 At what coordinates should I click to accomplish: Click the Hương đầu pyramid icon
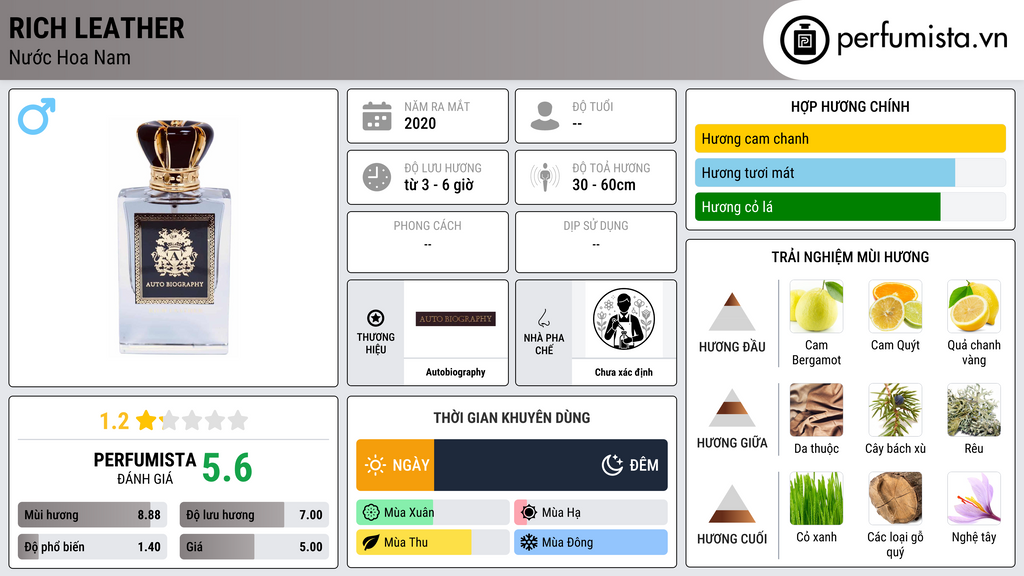click(x=732, y=312)
